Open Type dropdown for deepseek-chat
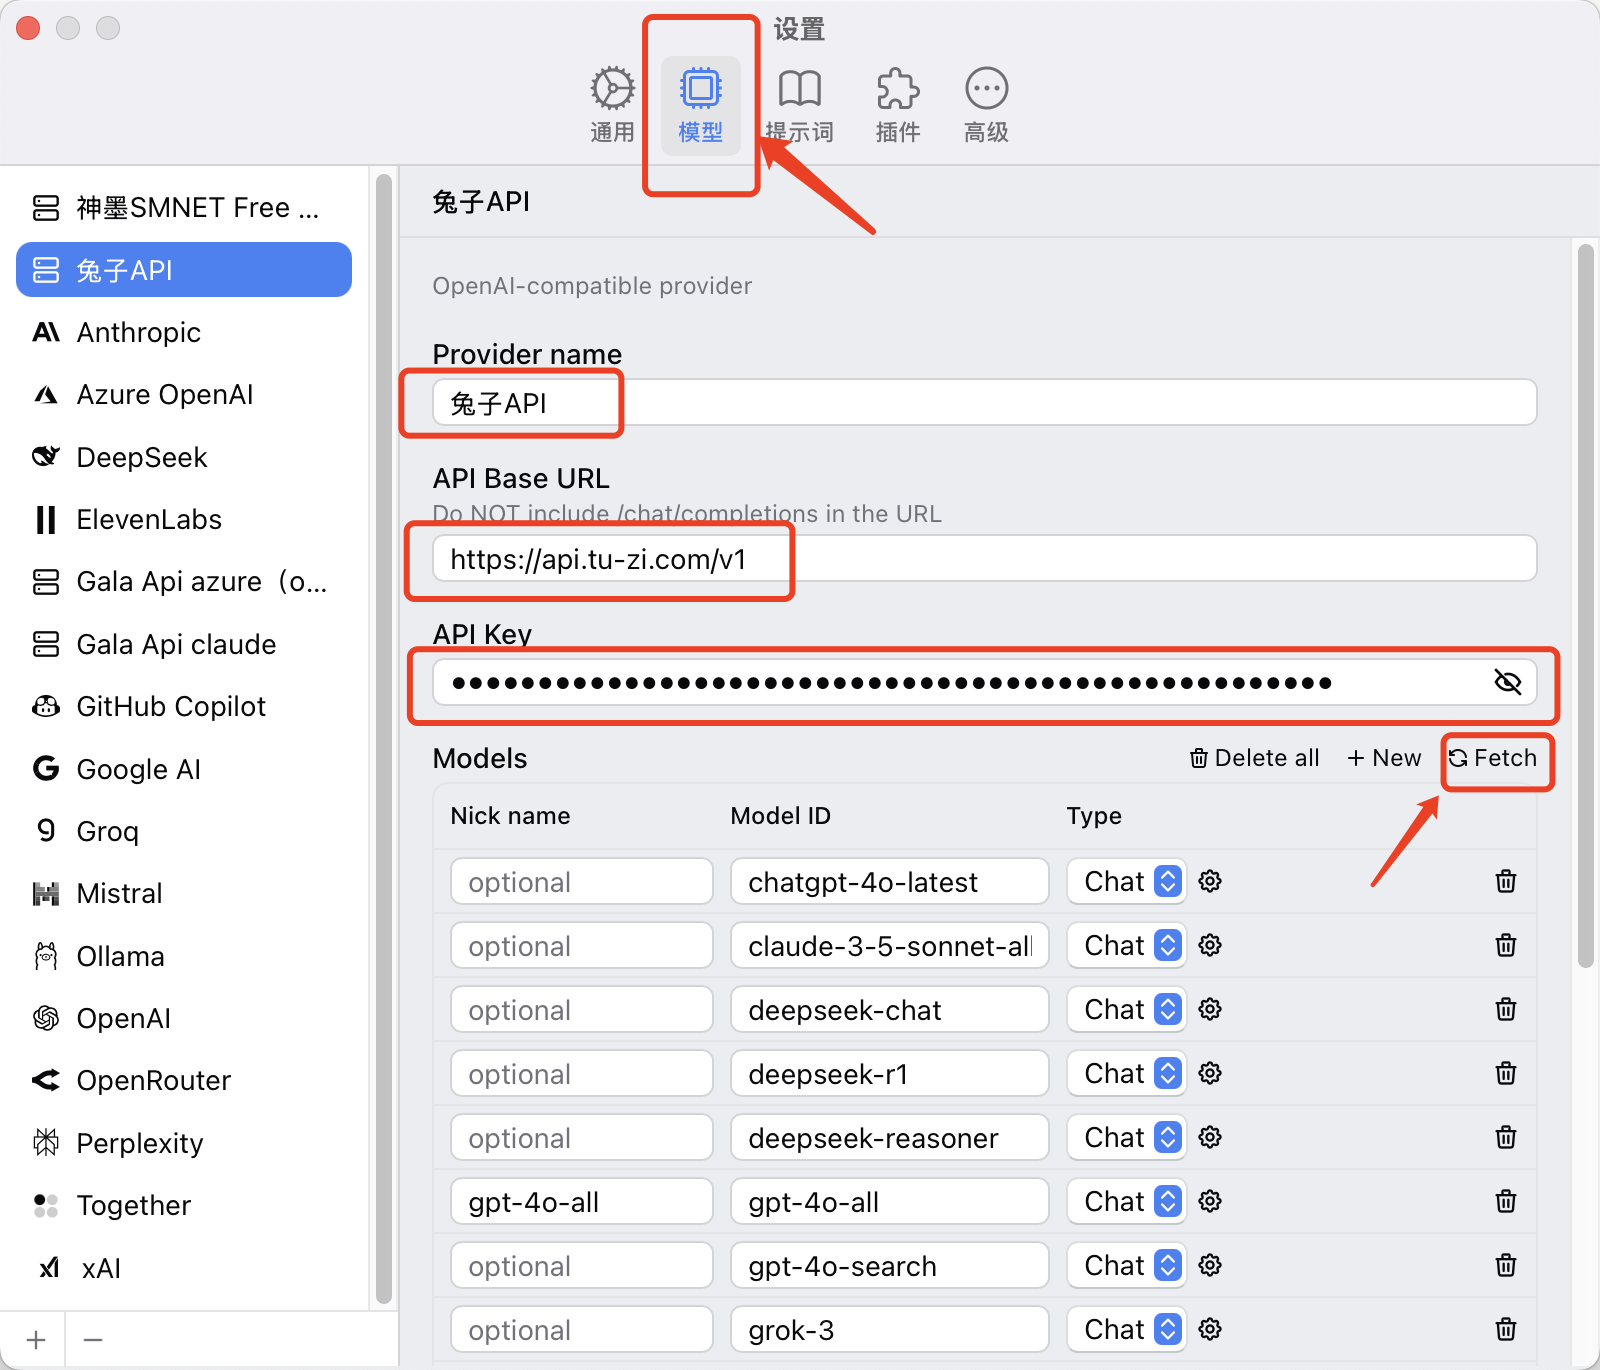Viewport: 1600px width, 1370px height. coord(1127,1009)
